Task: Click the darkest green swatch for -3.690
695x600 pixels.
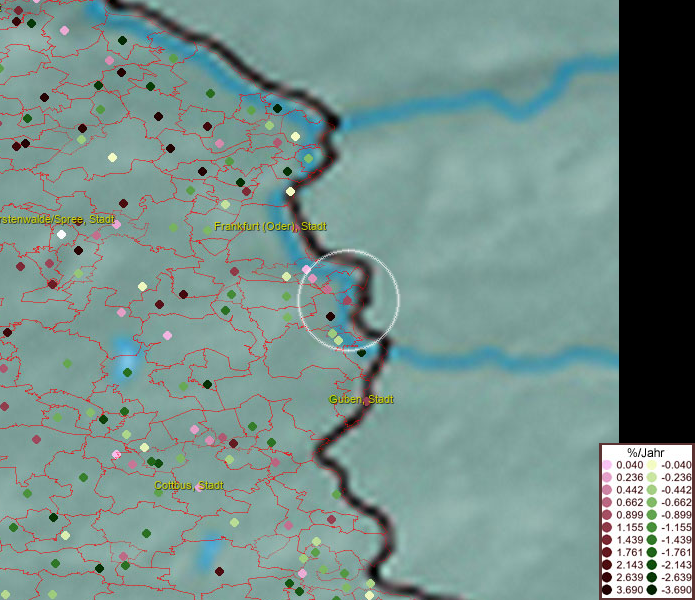Action: (652, 590)
